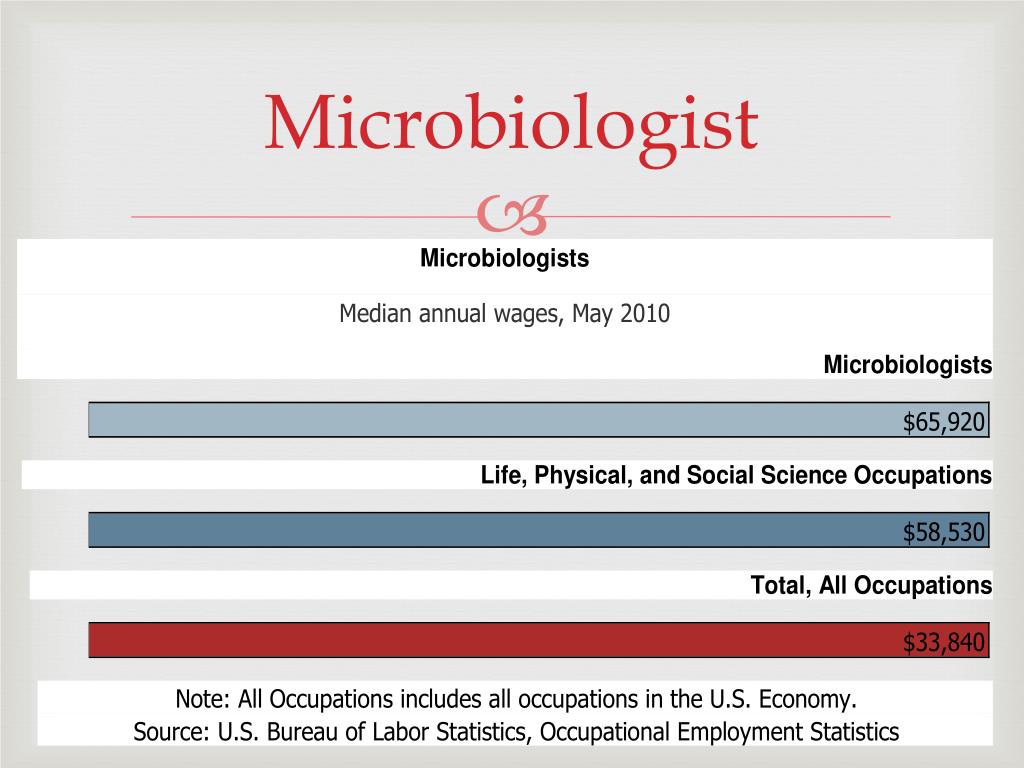Click the words May 2010 in the subtitle
The width and height of the screenshot is (1024, 768).
click(x=621, y=314)
